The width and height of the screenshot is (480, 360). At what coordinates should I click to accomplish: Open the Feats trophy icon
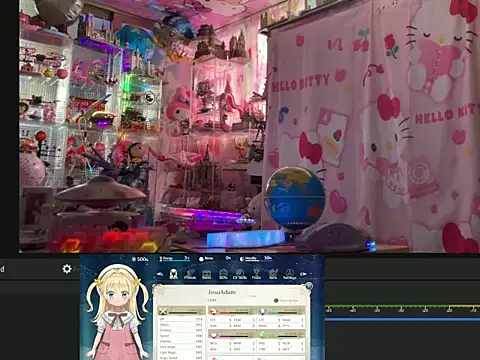[256, 274]
